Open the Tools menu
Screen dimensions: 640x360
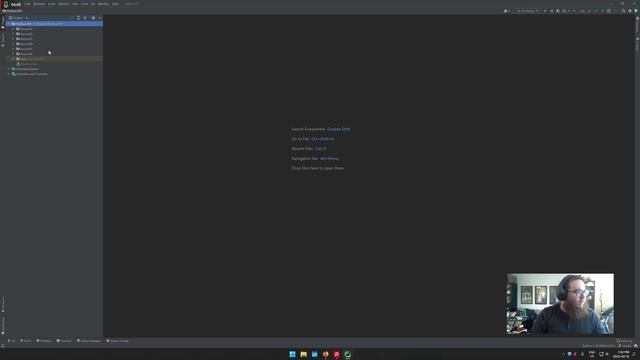coord(84,4)
